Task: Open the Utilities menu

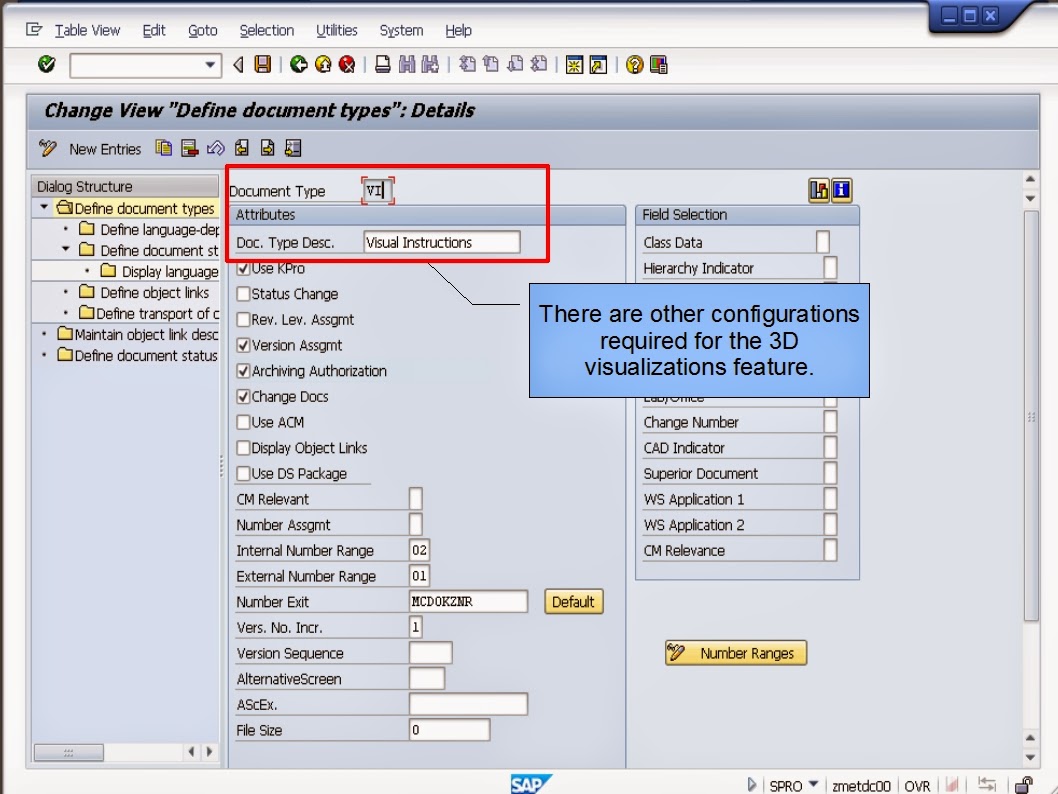Action: click(x=336, y=30)
